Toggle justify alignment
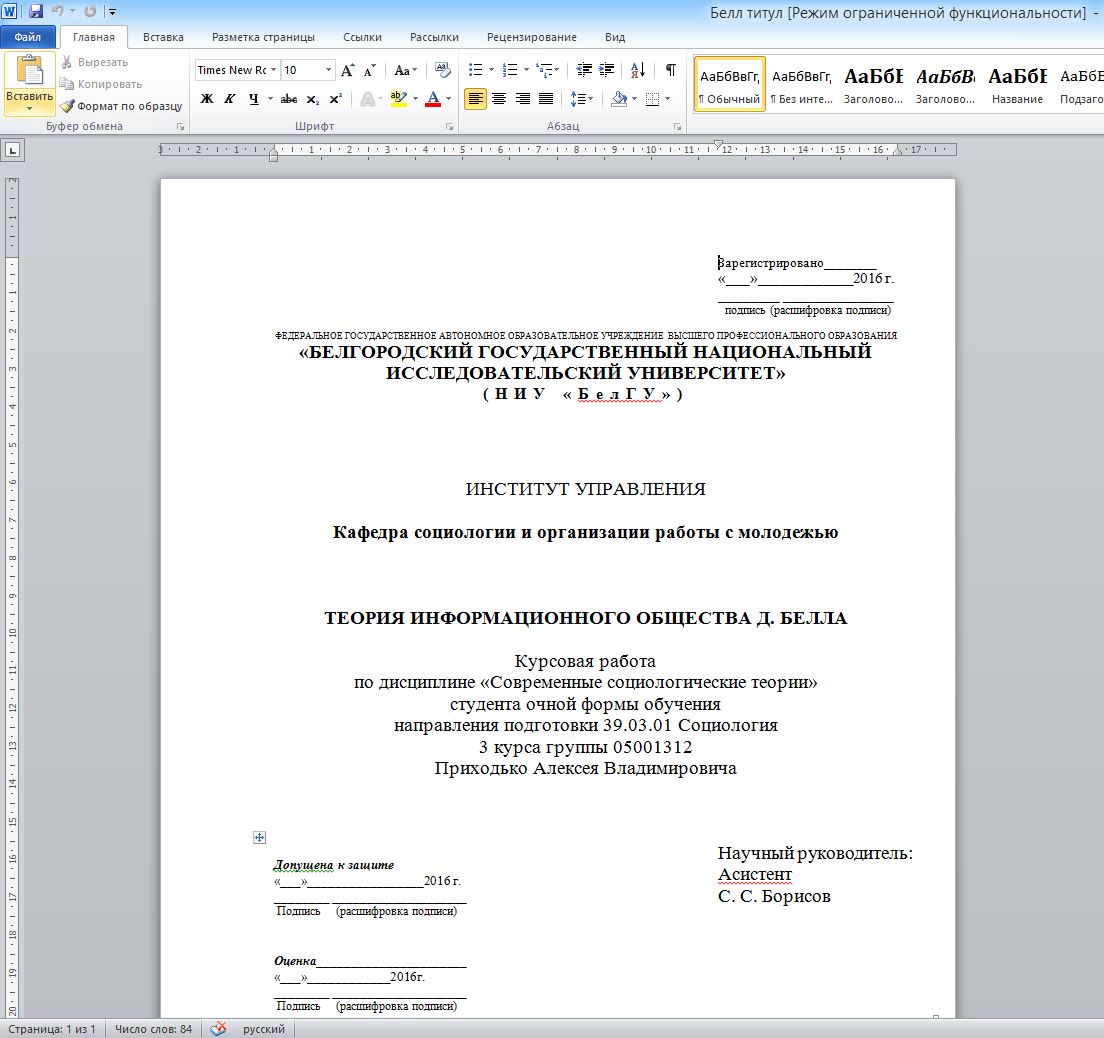 click(546, 99)
